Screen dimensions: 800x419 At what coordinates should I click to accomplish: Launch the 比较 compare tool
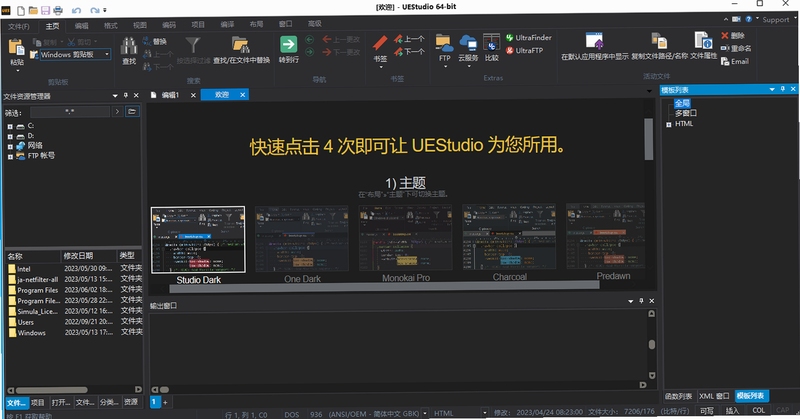(x=491, y=43)
